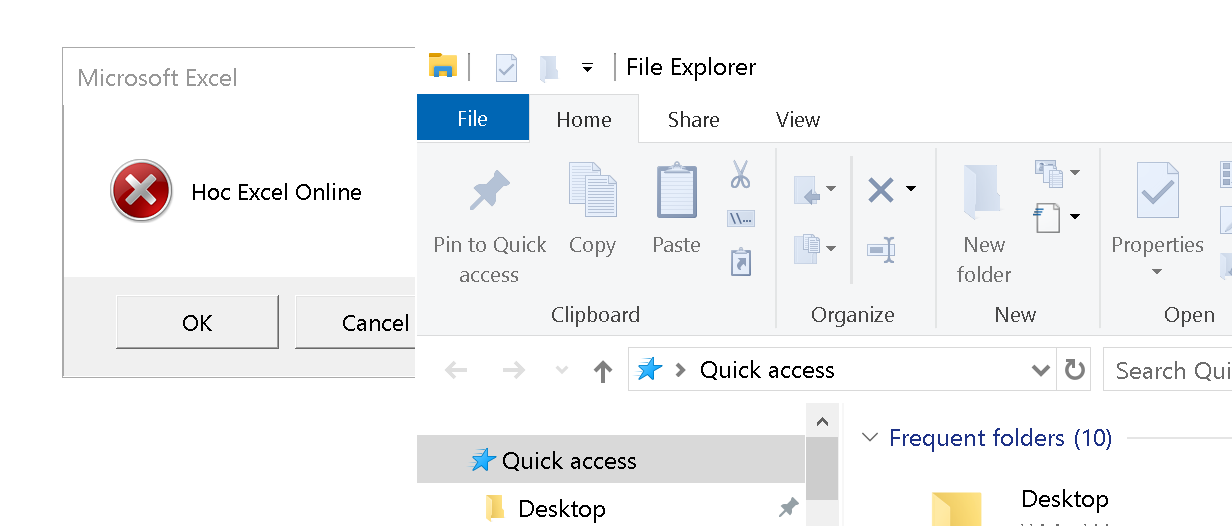Click the Up one level arrow

pos(602,371)
